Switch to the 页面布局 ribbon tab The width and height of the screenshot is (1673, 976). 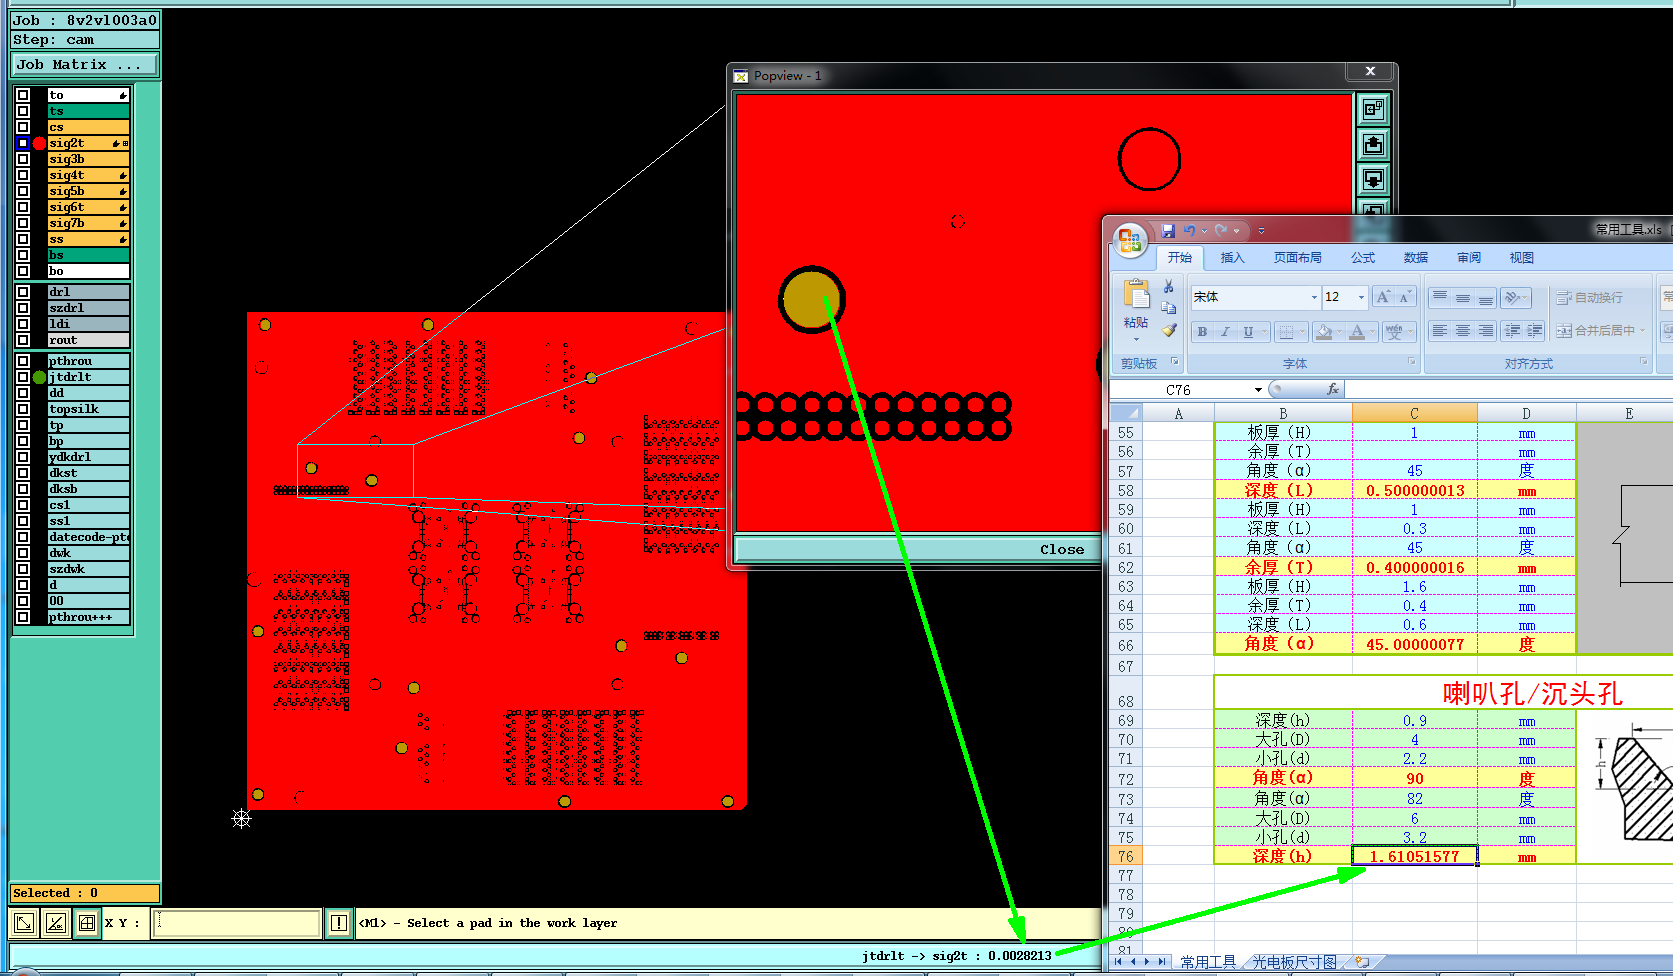pyautogui.click(x=1297, y=258)
